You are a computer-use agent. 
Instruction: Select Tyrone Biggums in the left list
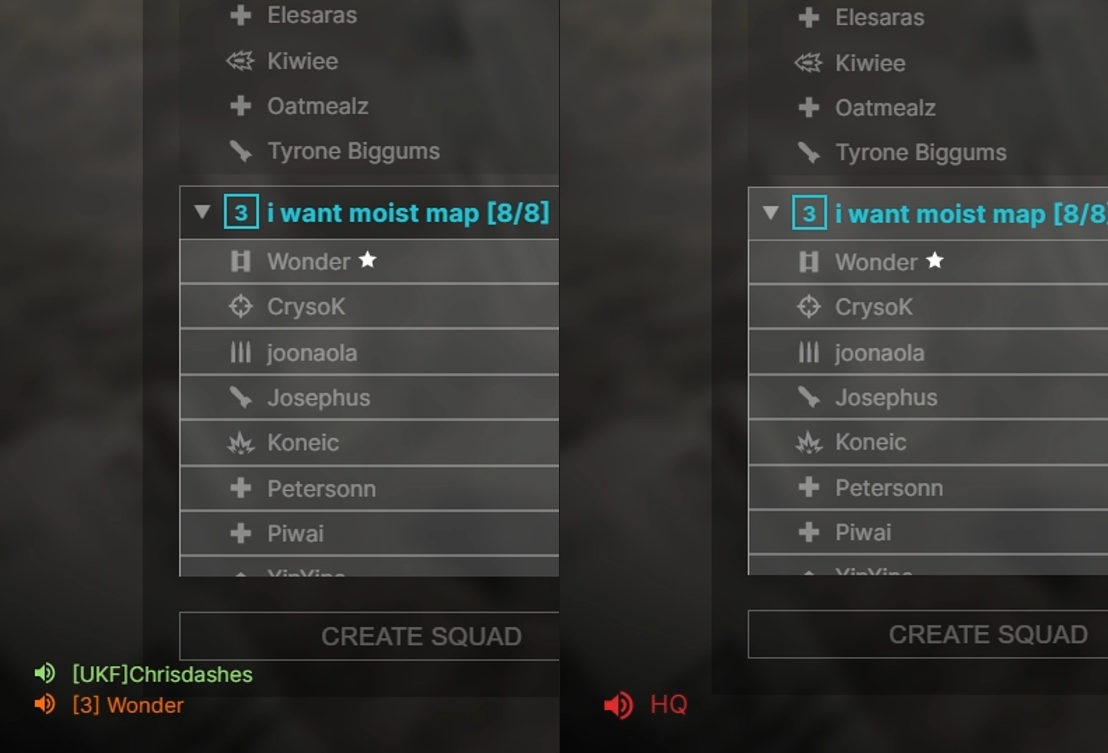[x=353, y=151]
